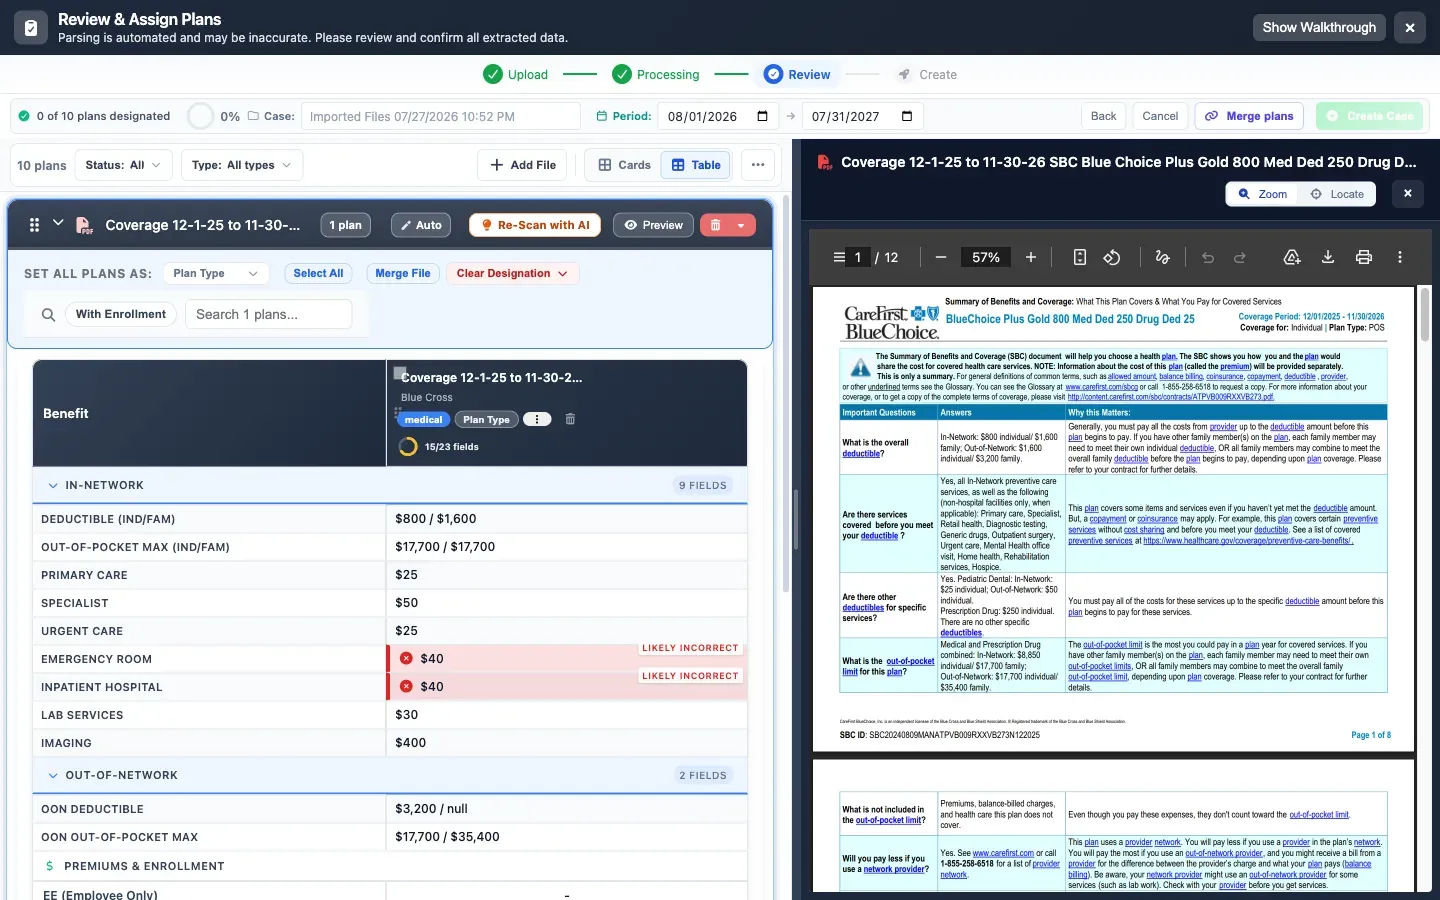The image size is (1440, 900).
Task: Click the add-to-Drive icon in PDF toolbar
Action: tap(1292, 257)
